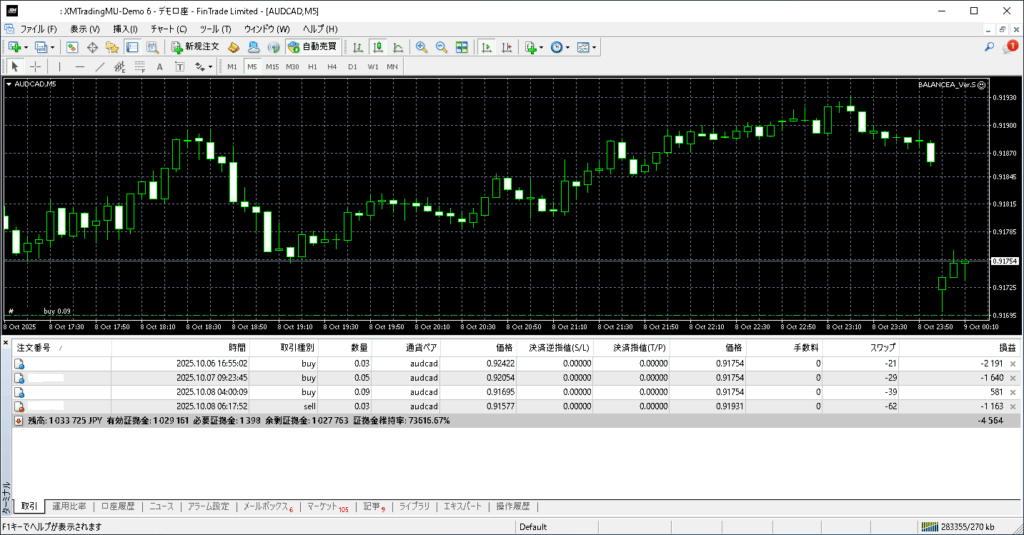1024x535 pixels.
Task: Expand the indicators list dropdown
Action: click(541, 47)
